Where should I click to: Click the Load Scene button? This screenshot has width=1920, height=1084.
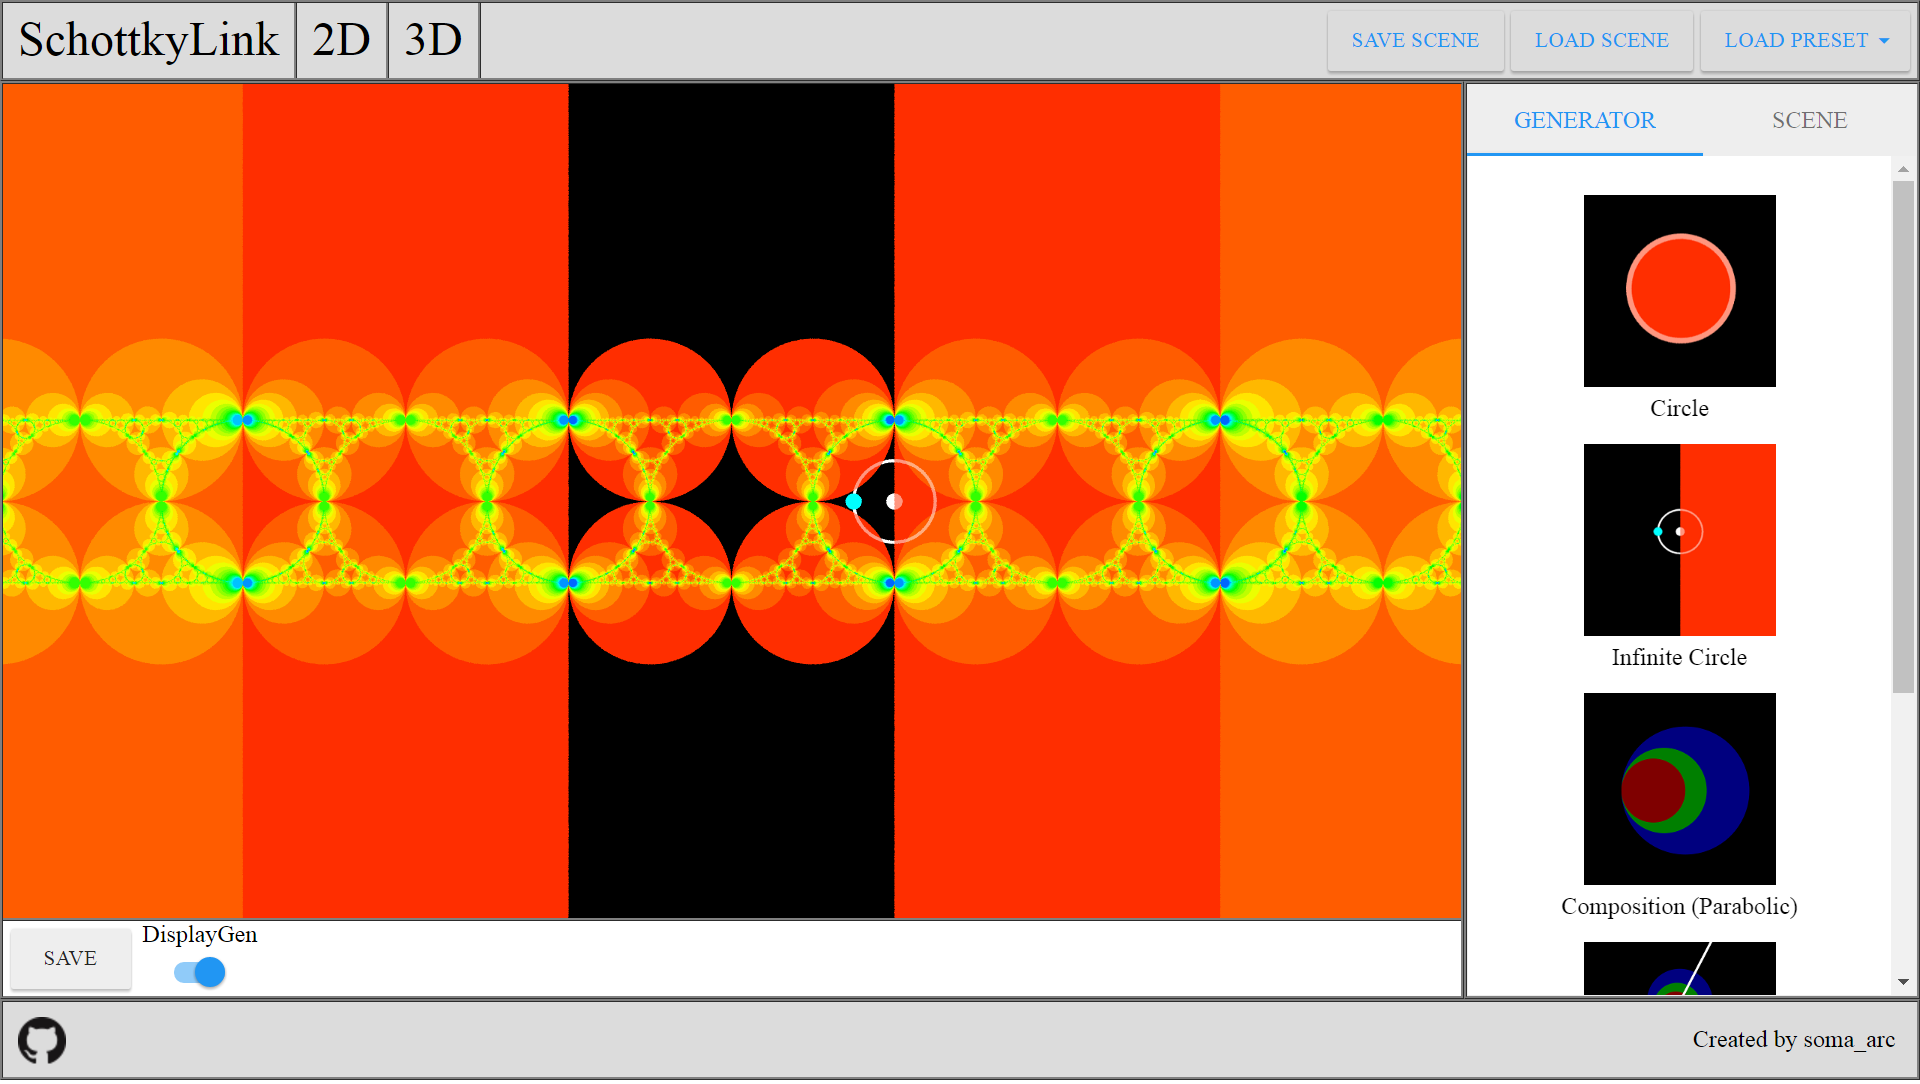click(1601, 40)
